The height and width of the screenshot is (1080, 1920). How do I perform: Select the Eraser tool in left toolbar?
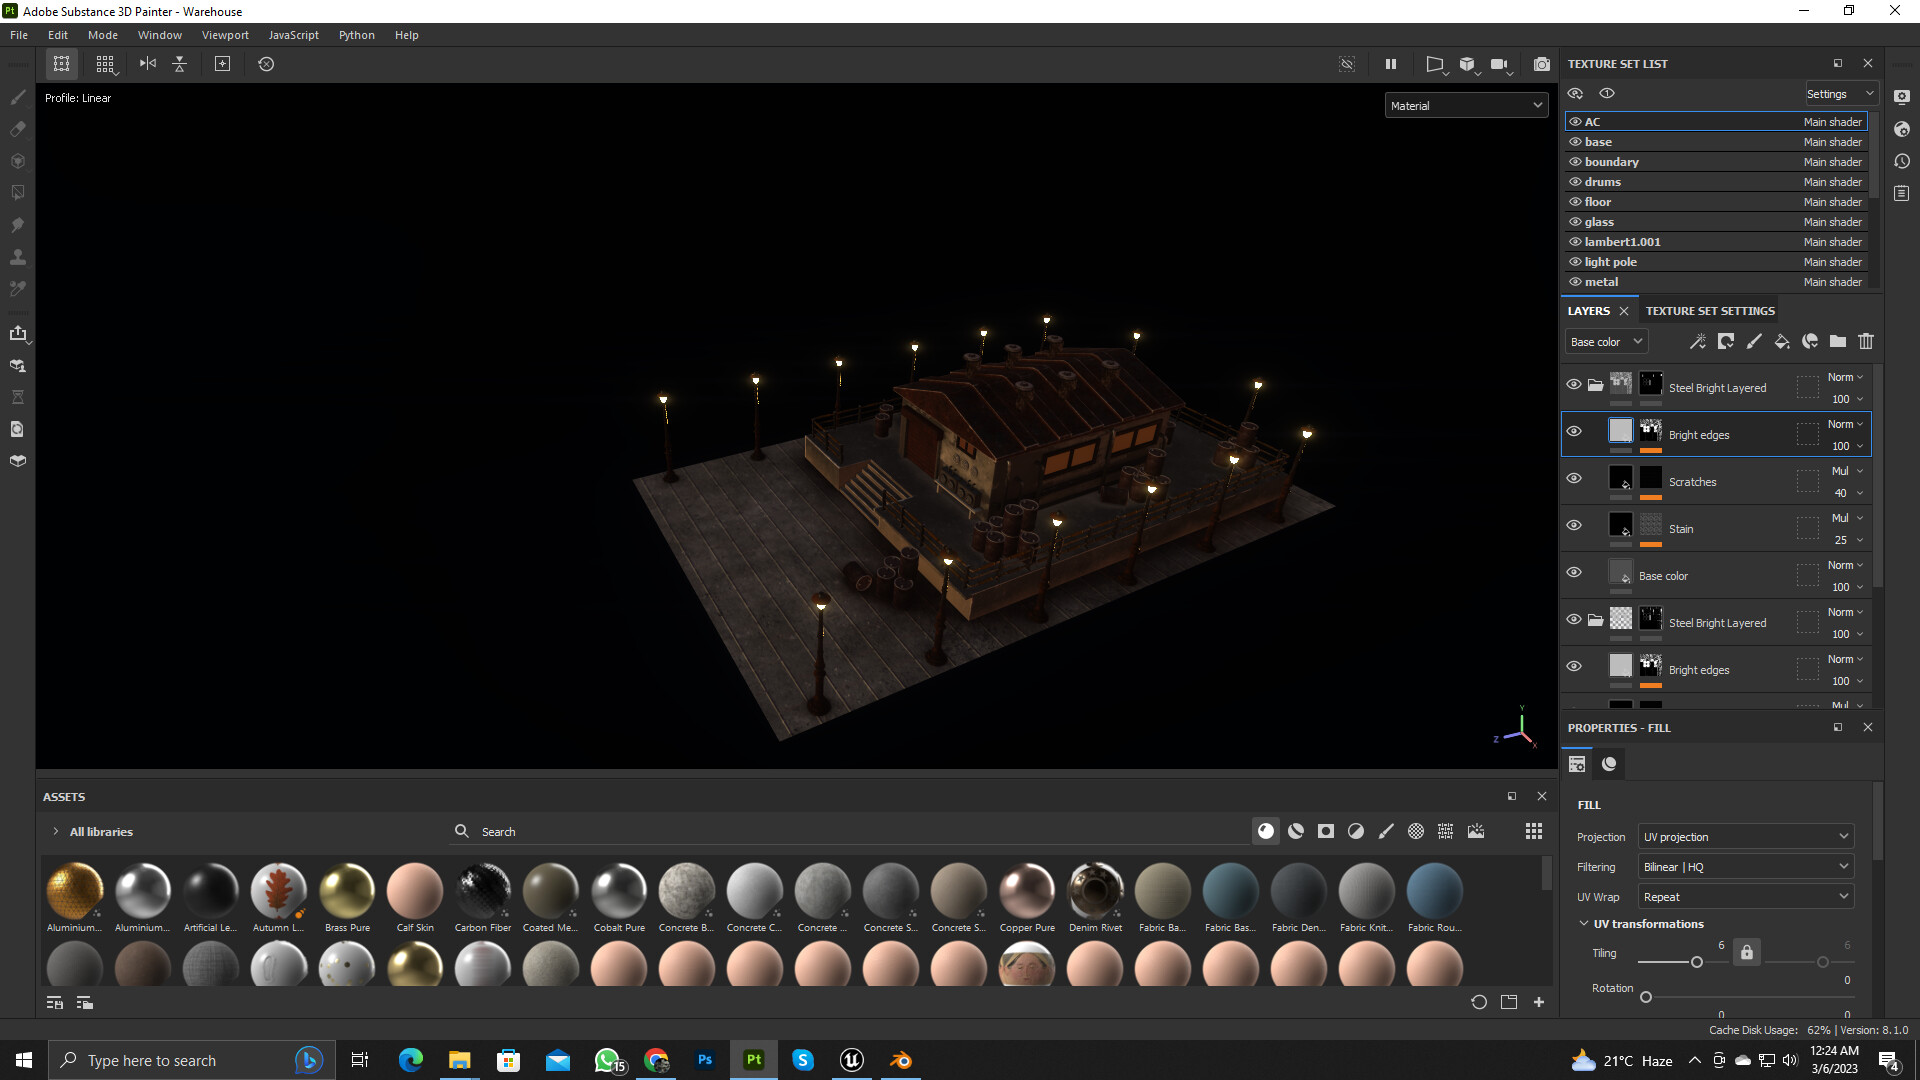[17, 129]
